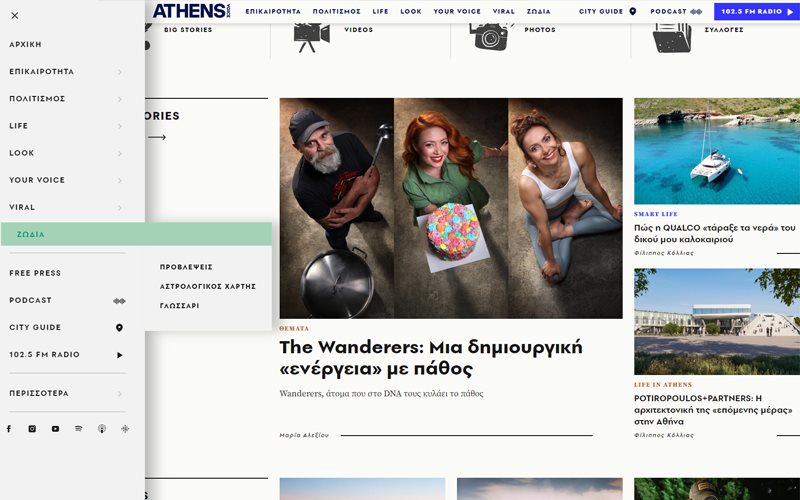Viewport: 800px width, 500px height.
Task: Play 102.5 FM Radio from the sidebar arrow
Action: pyautogui.click(x=120, y=355)
